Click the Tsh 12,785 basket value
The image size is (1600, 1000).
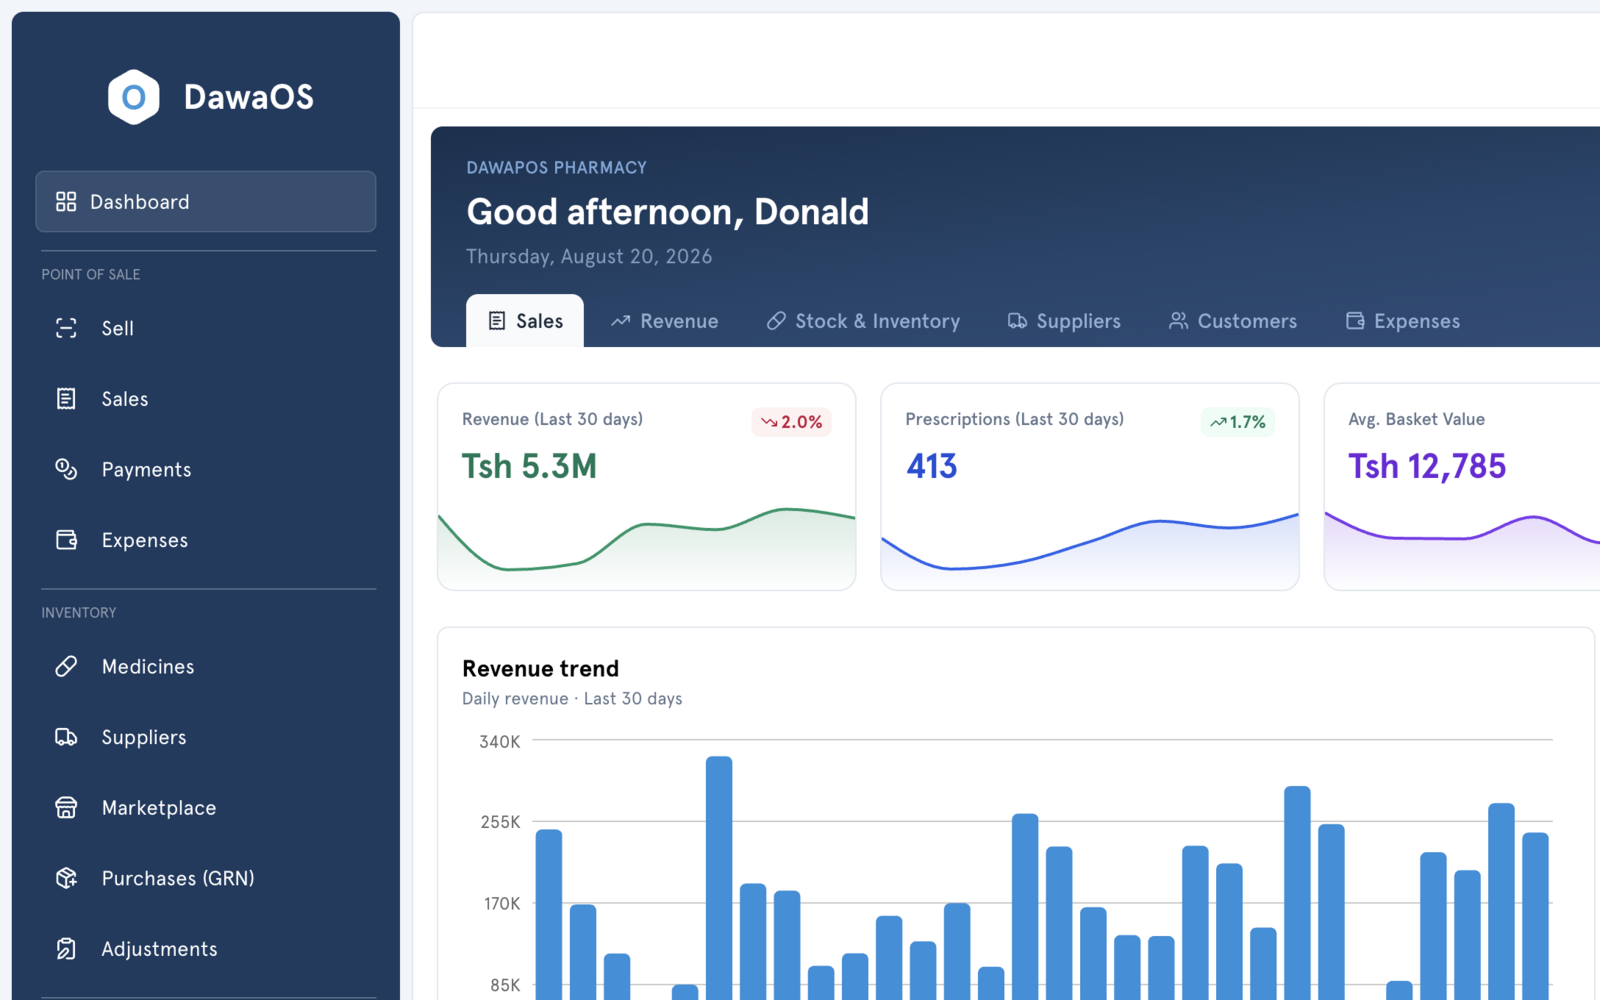pyautogui.click(x=1427, y=466)
